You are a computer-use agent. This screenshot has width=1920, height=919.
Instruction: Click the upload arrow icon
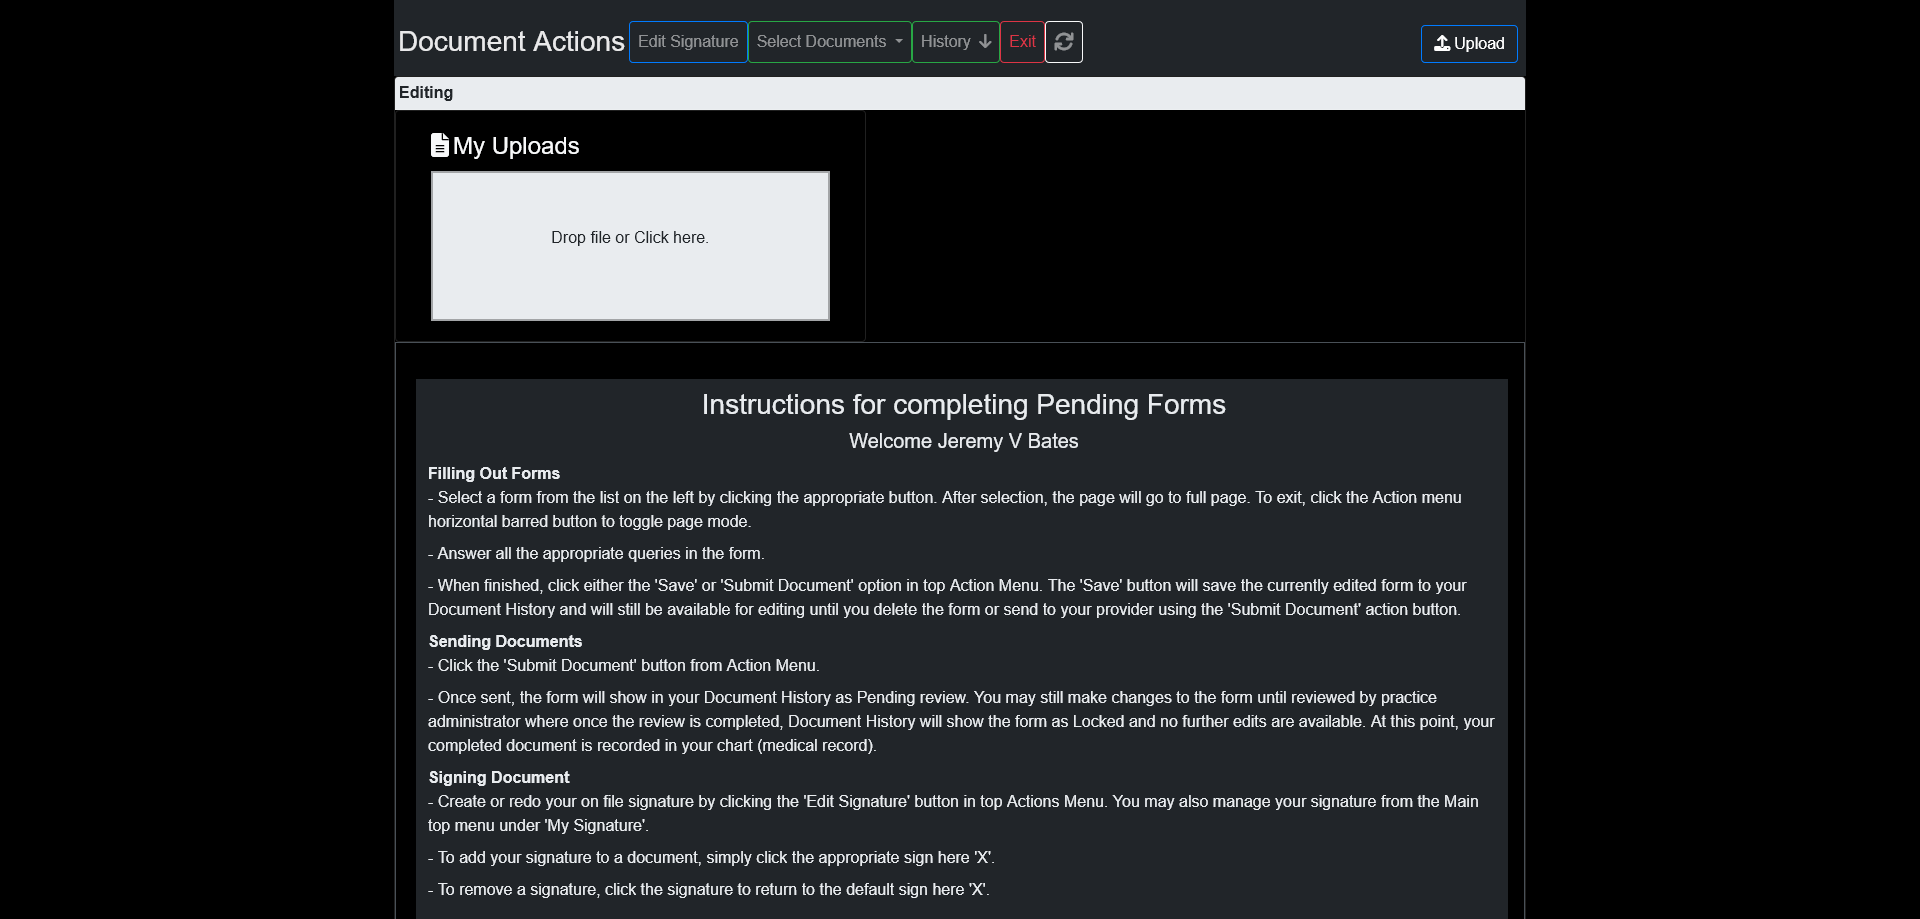pos(1441,43)
